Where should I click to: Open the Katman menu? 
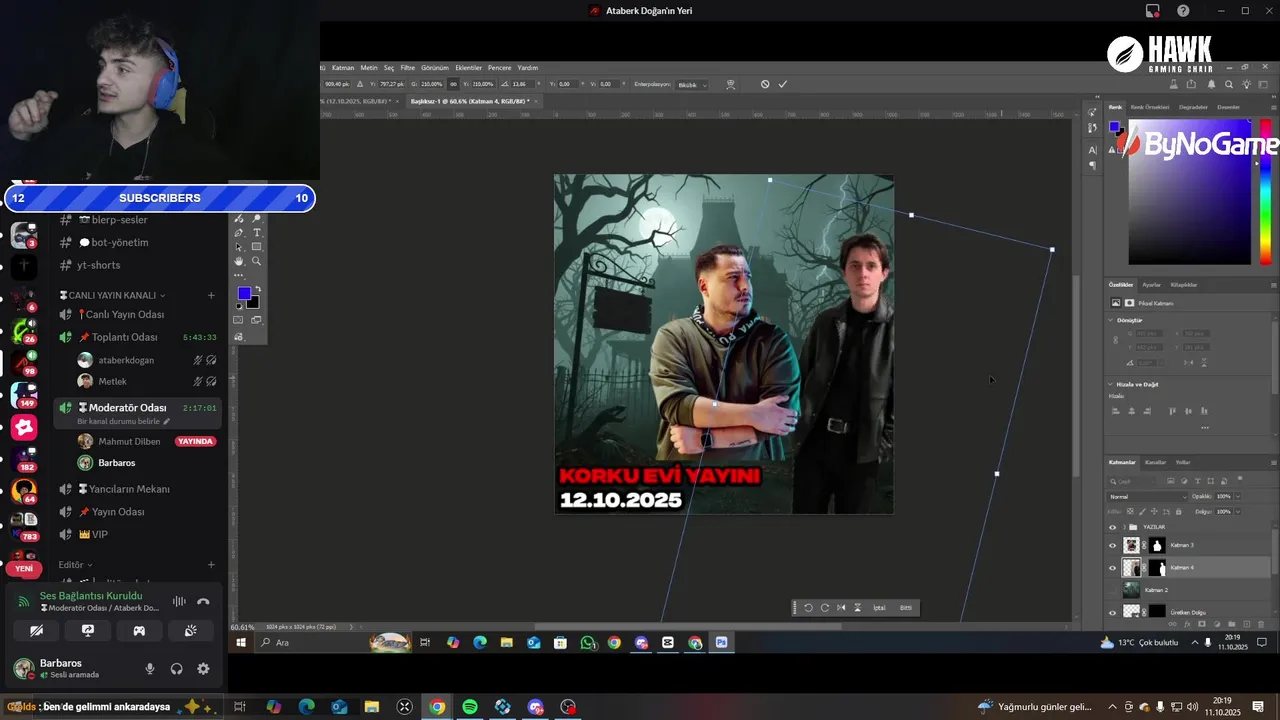click(x=343, y=68)
